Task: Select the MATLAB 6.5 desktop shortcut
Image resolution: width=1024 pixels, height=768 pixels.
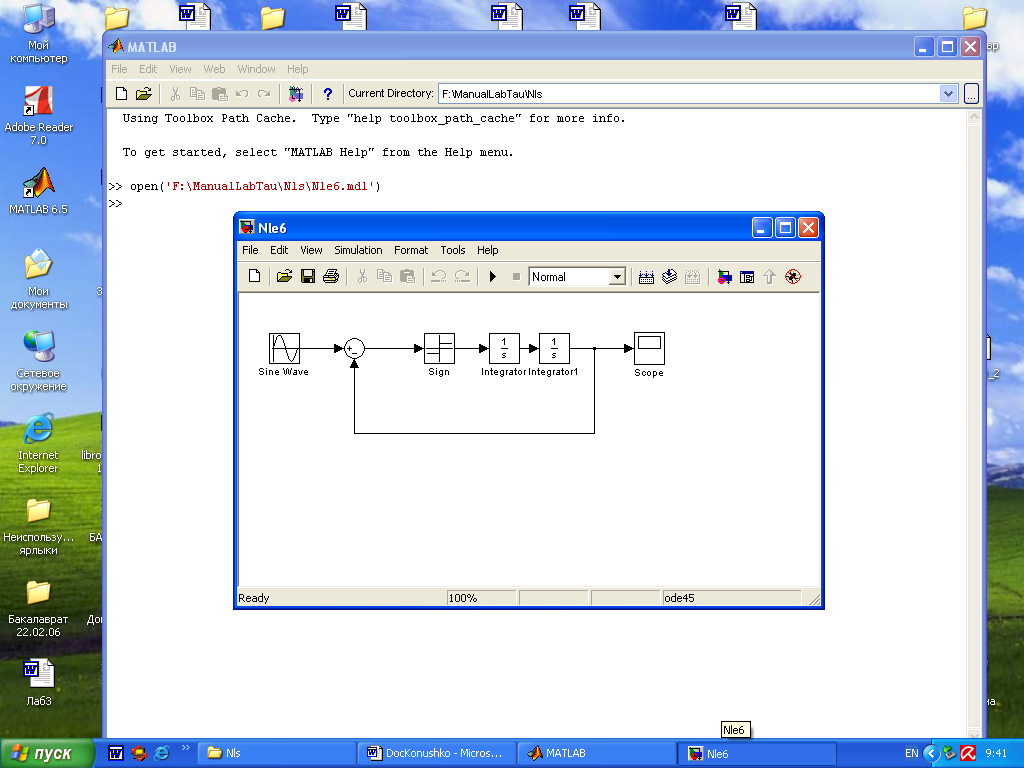Action: point(39,191)
